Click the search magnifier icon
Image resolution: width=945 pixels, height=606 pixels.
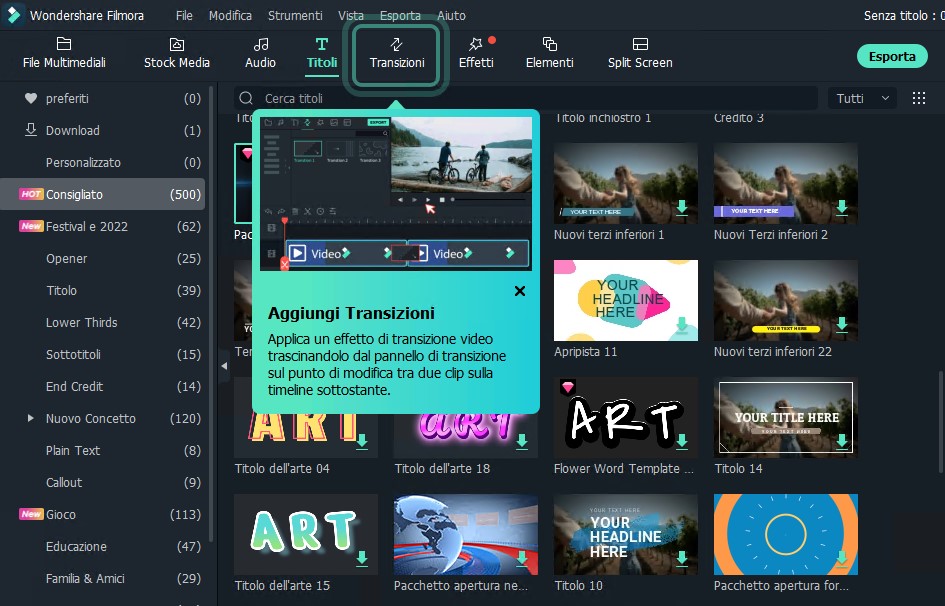pyautogui.click(x=246, y=98)
